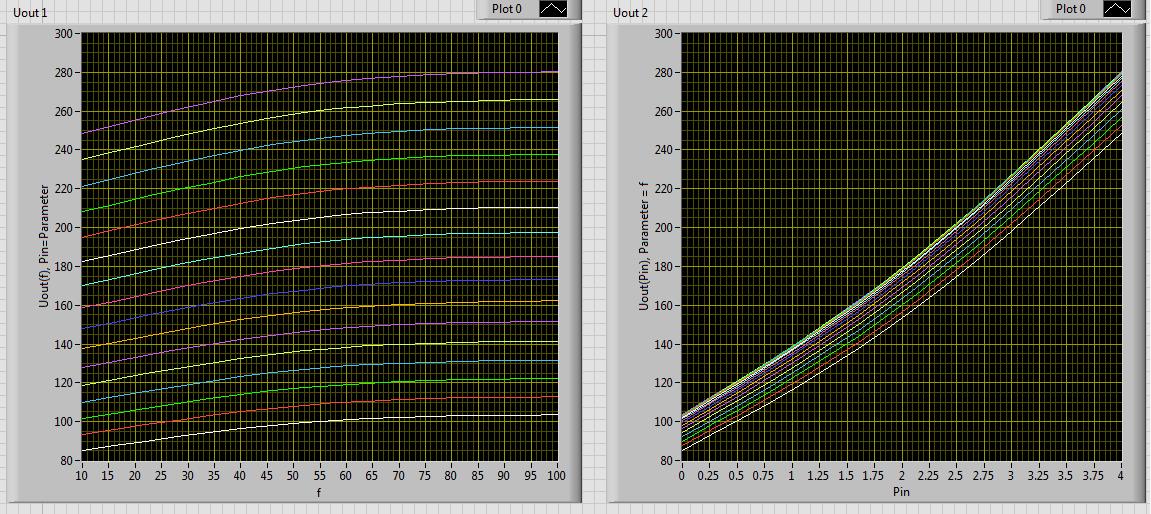The width and height of the screenshot is (1151, 514).
Task: Click the Plot 0 legend icon of Uout 2
Action: [1117, 9]
